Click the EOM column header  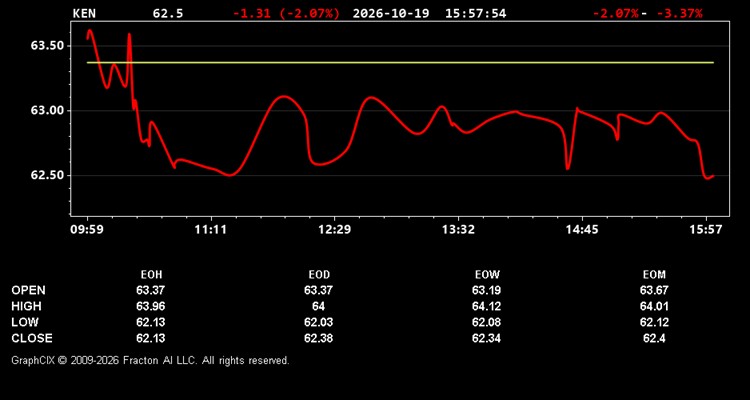coord(654,275)
